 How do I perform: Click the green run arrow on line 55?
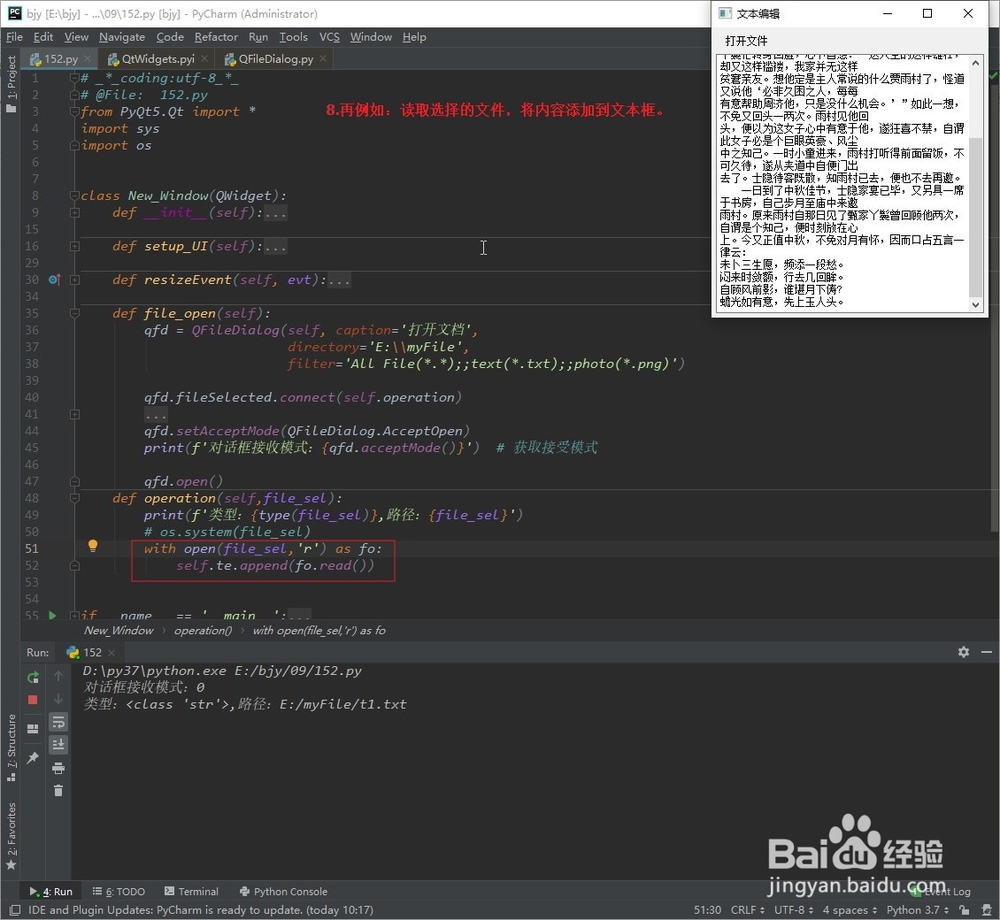point(52,615)
